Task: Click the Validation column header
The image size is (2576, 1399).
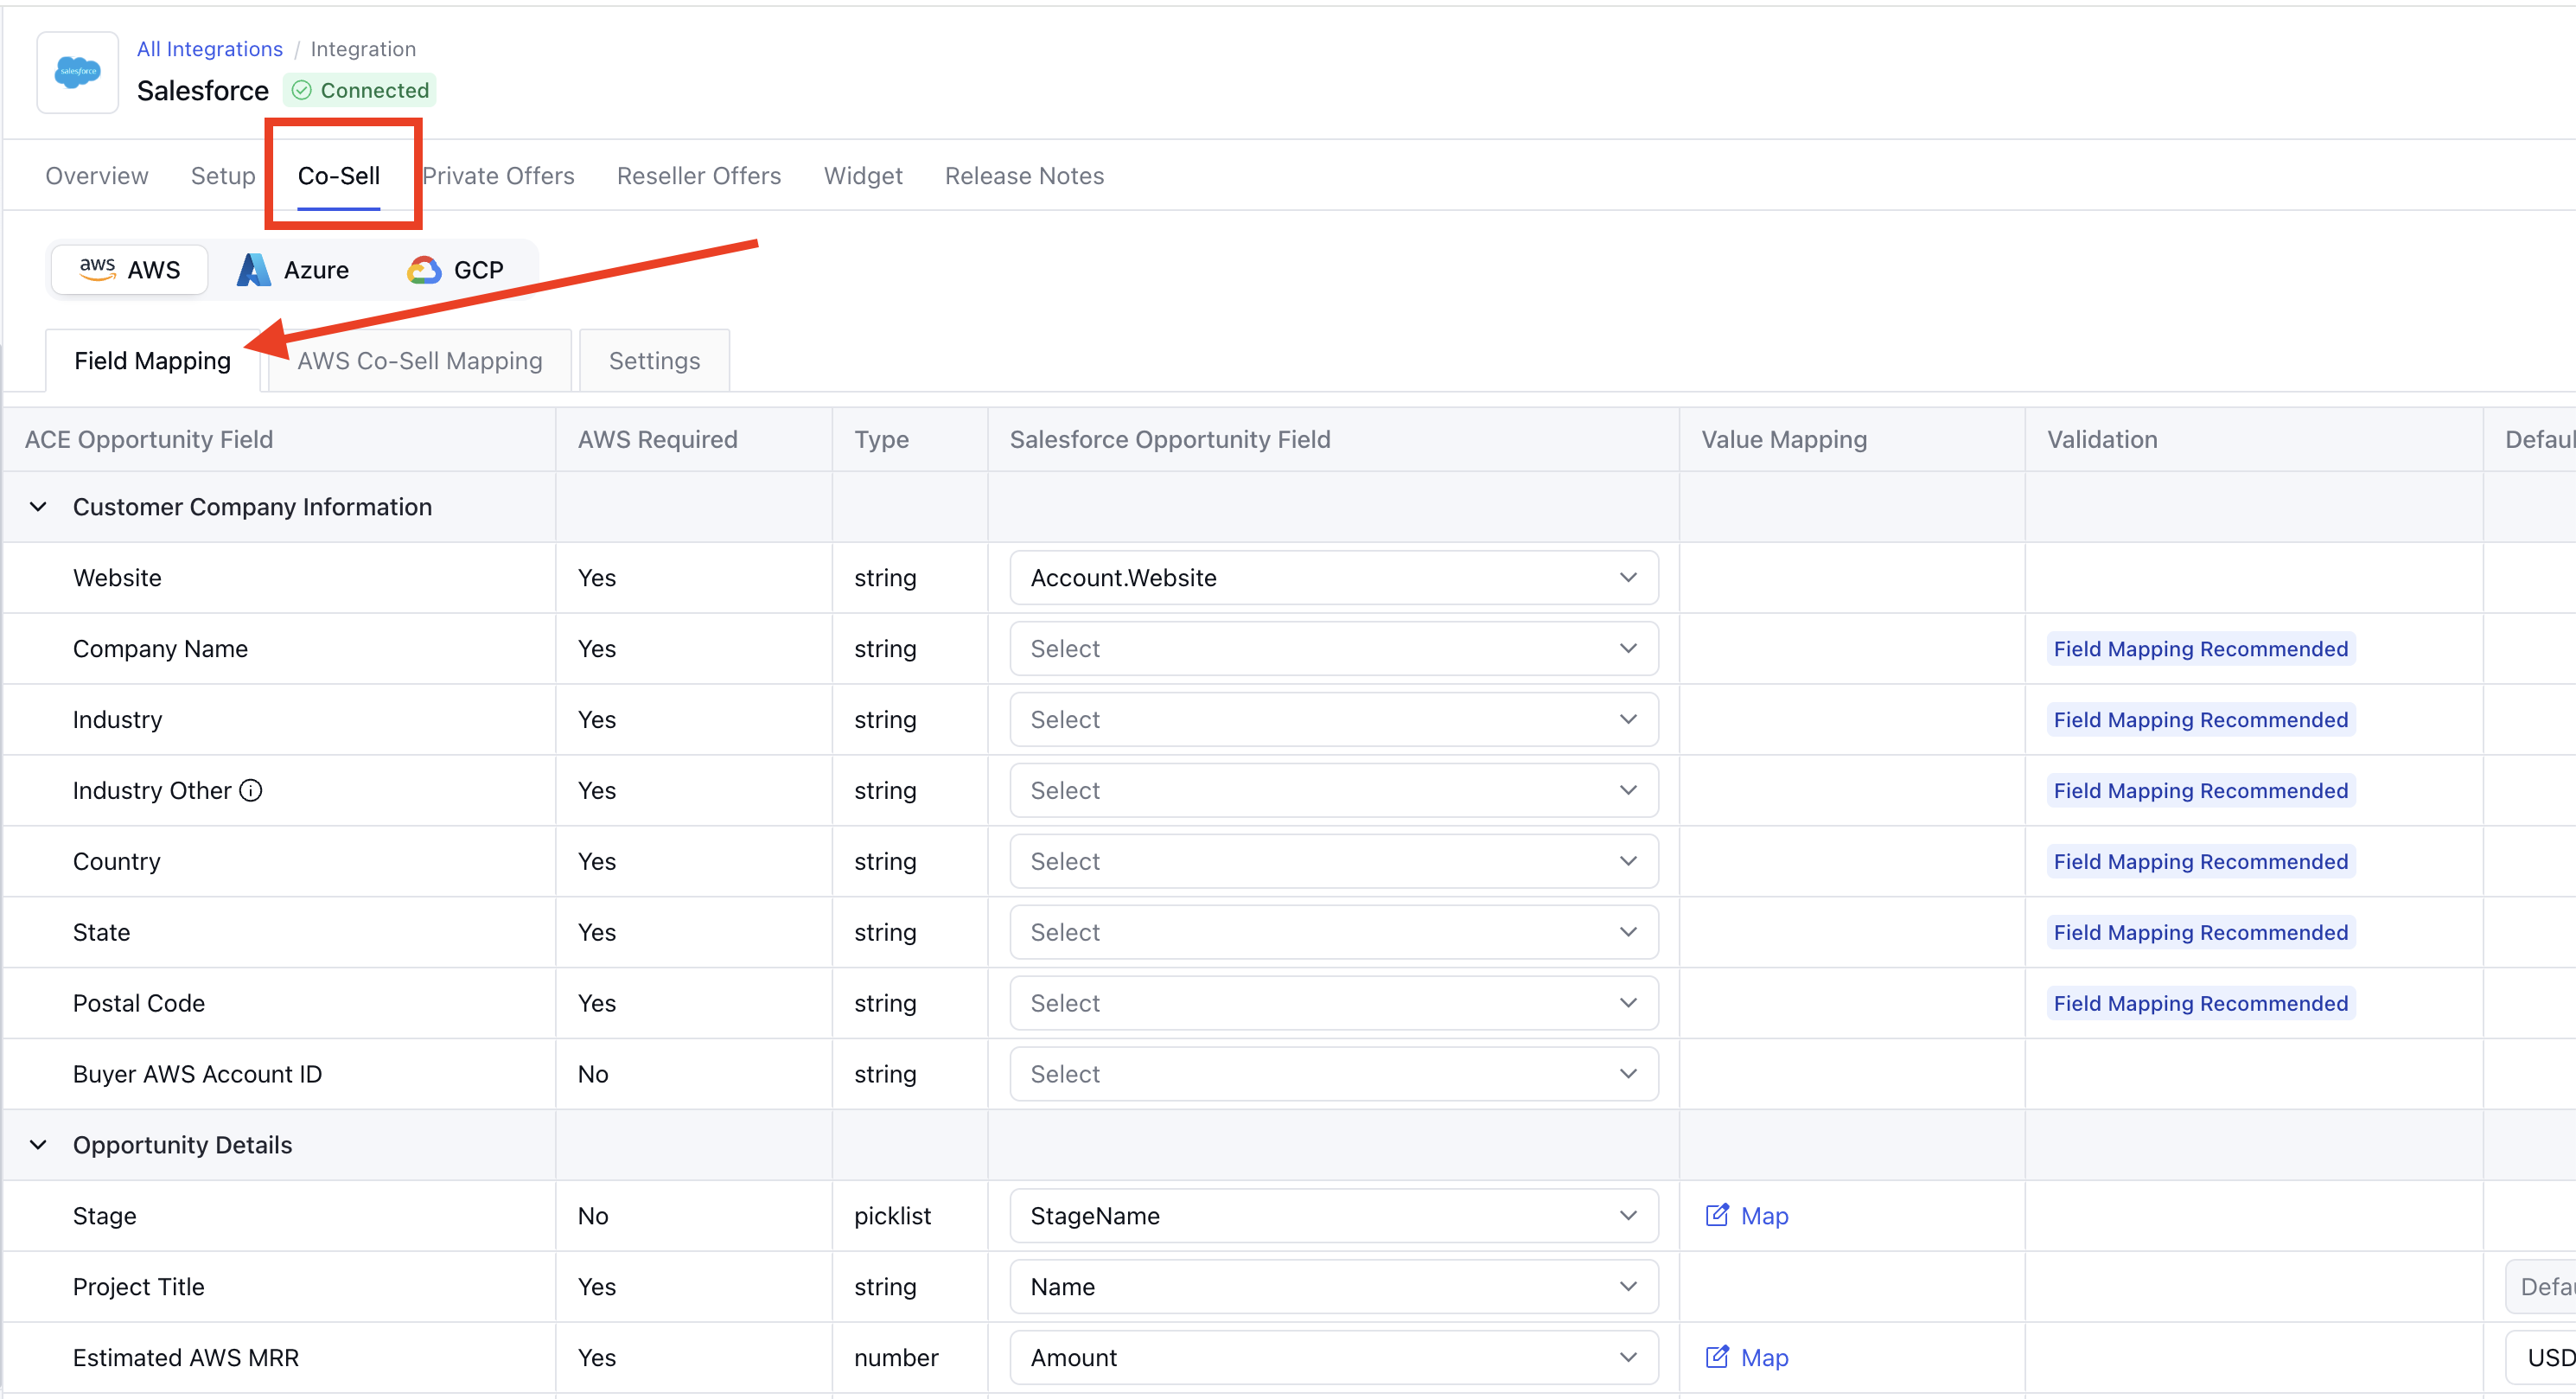Action: point(2102,440)
